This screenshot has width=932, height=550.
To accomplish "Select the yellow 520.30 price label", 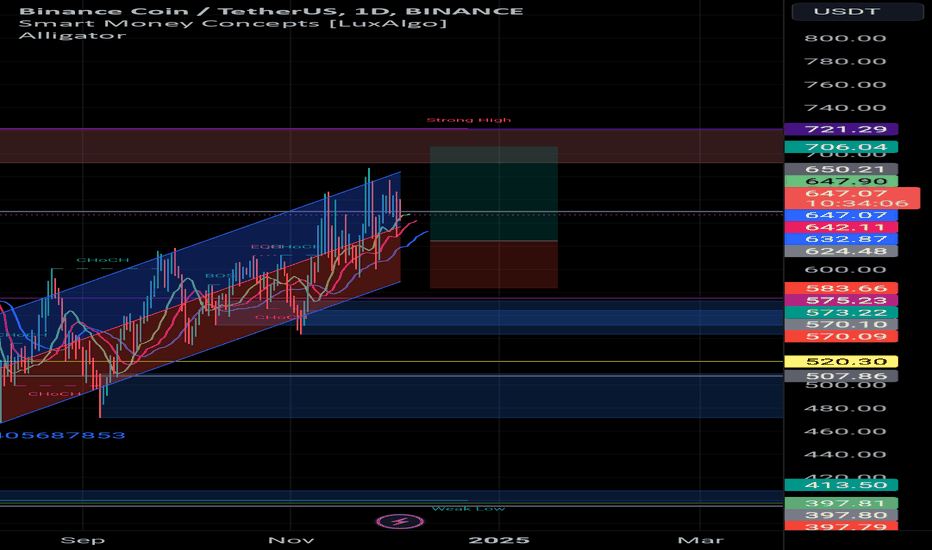I will point(841,362).
